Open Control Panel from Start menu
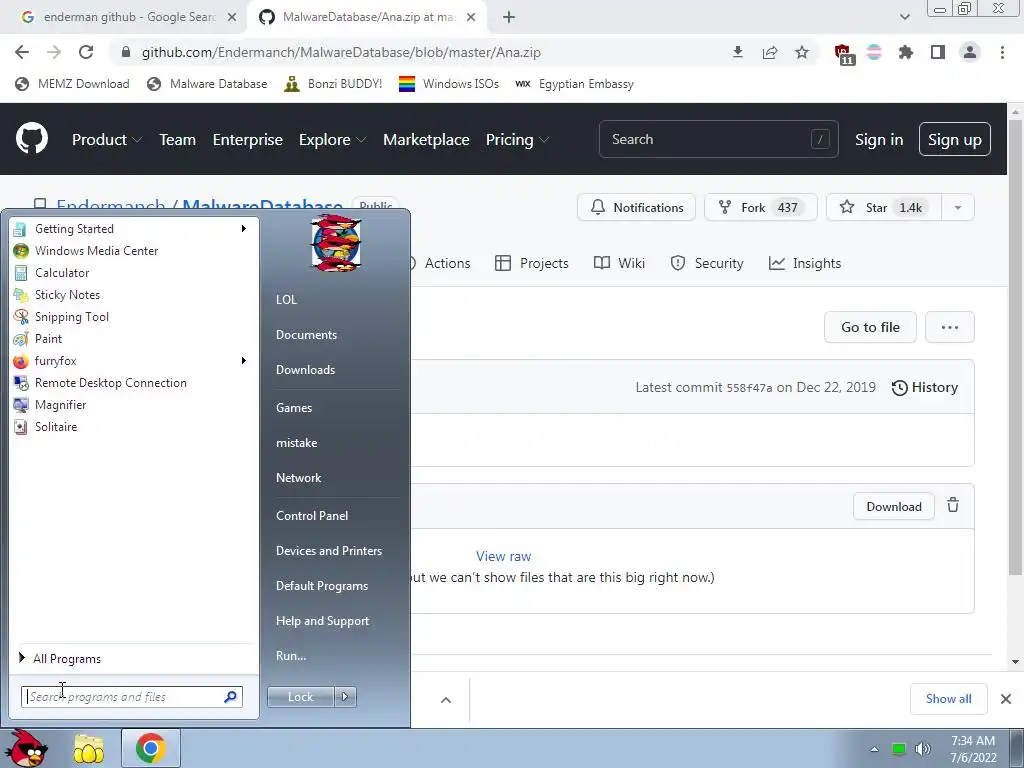Viewport: 1024px width, 768px height. tap(312, 515)
